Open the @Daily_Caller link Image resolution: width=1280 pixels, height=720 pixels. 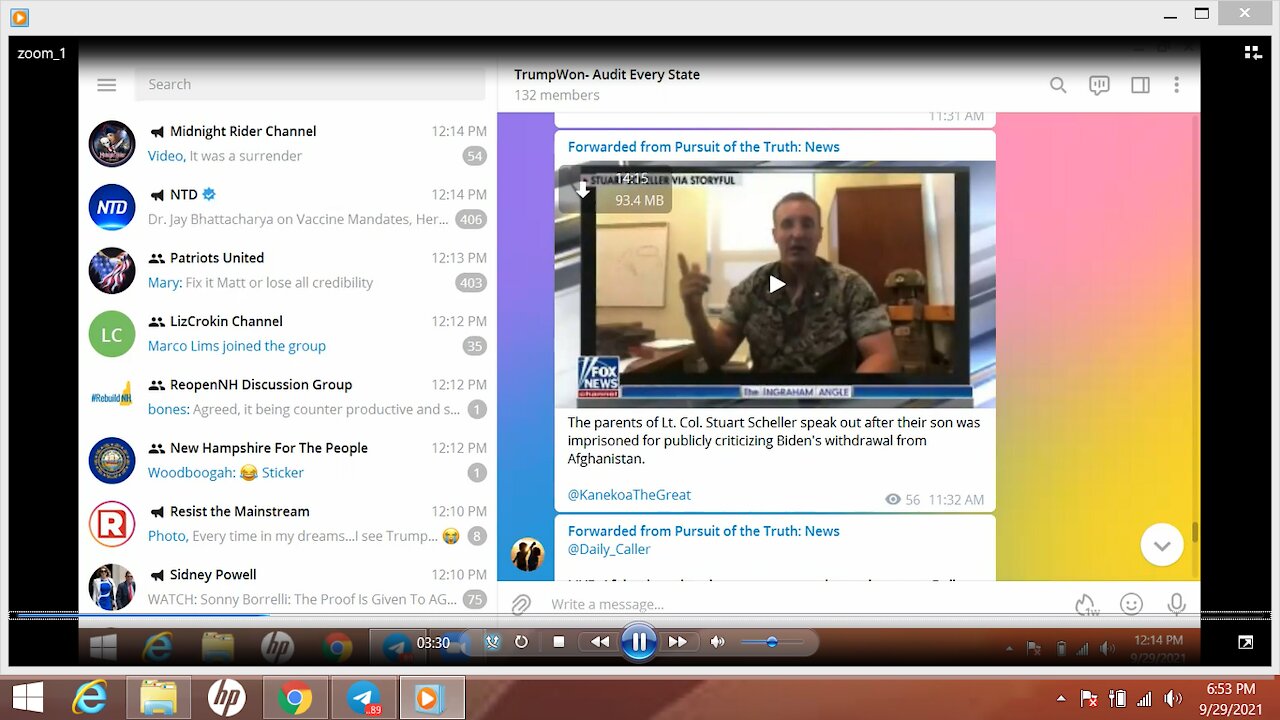coord(609,549)
